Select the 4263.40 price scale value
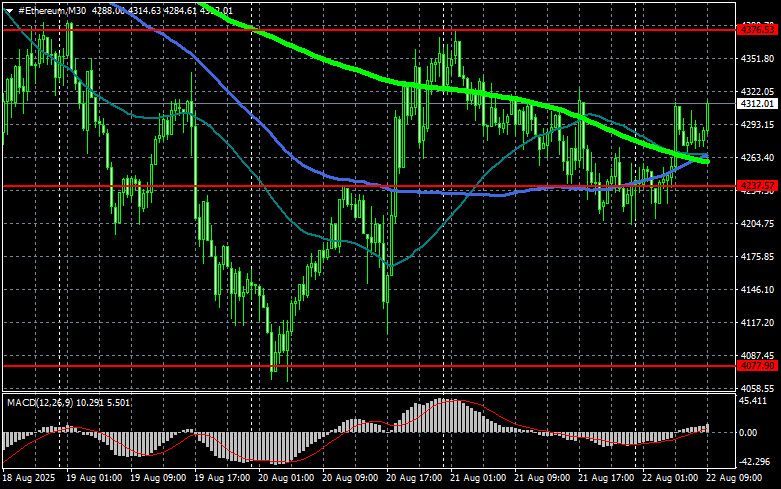 pos(758,157)
